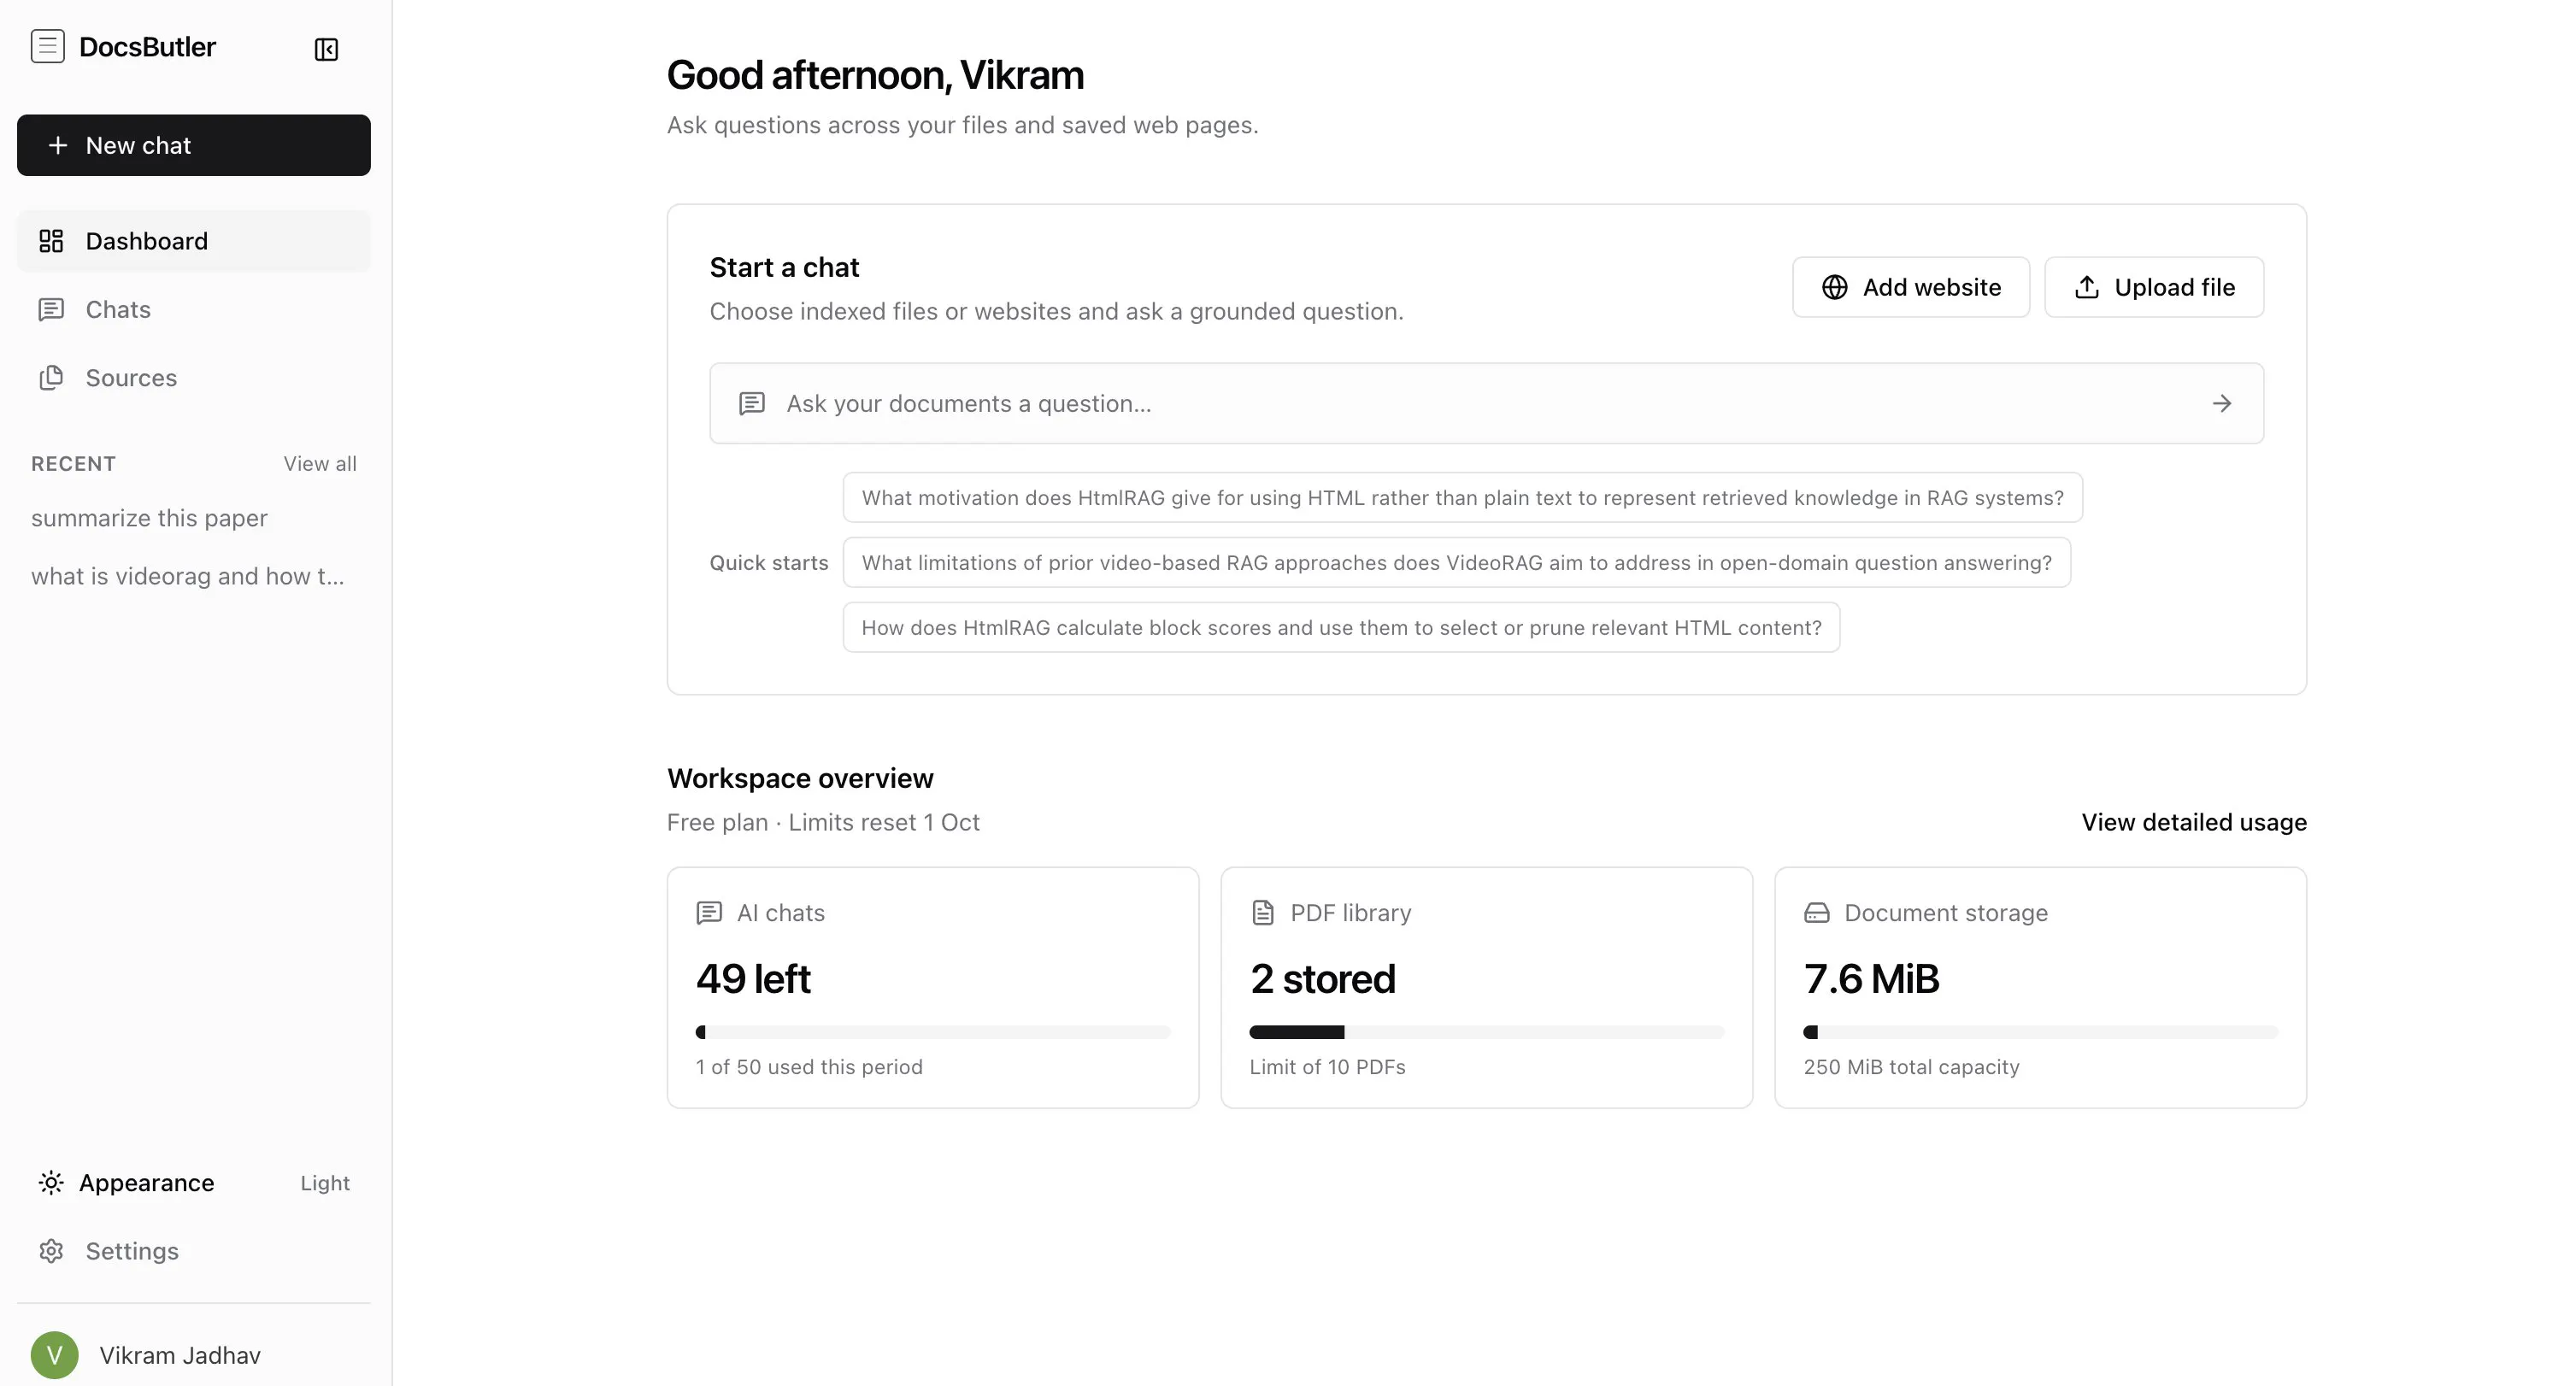The width and height of the screenshot is (2576, 1386).
Task: Collapse the sidebar with the panel icon
Action: coord(326,49)
